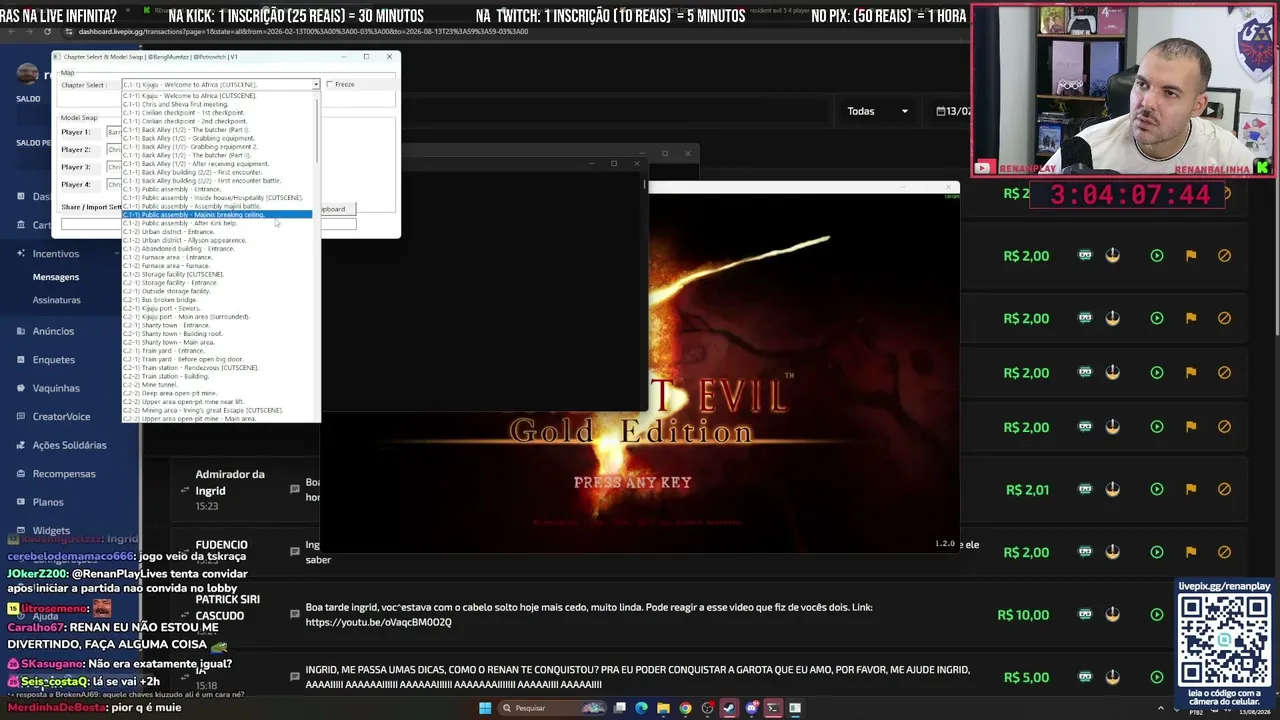
Task: Open Discord from the taskbar
Action: coord(751,708)
